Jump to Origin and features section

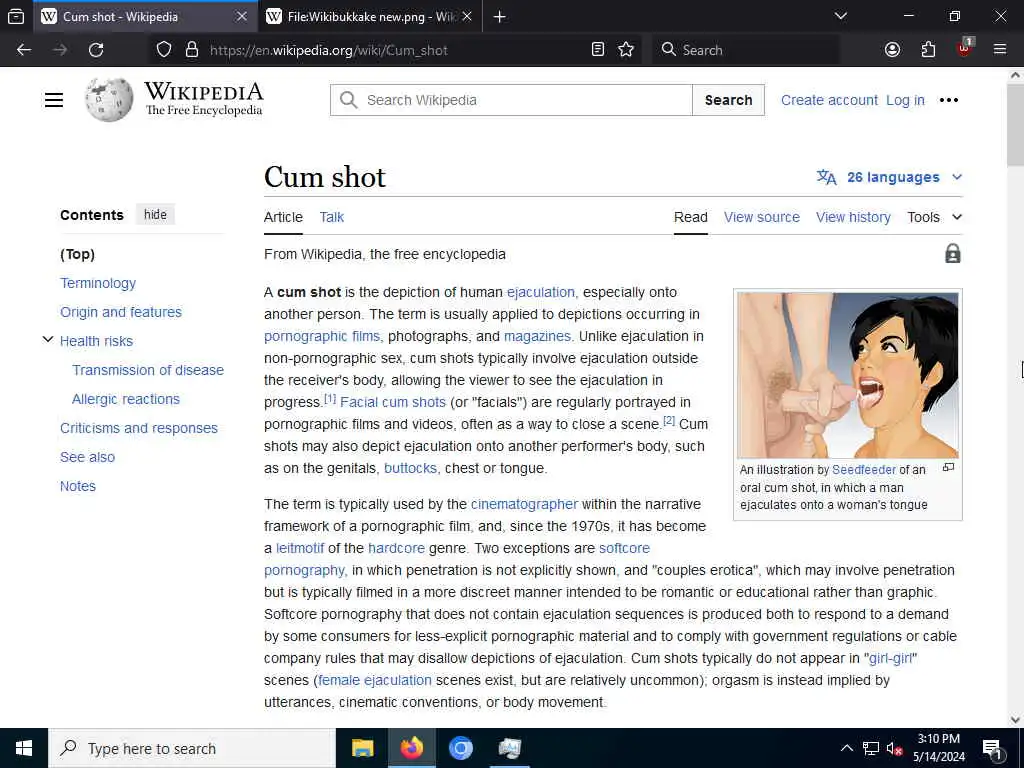tap(121, 312)
